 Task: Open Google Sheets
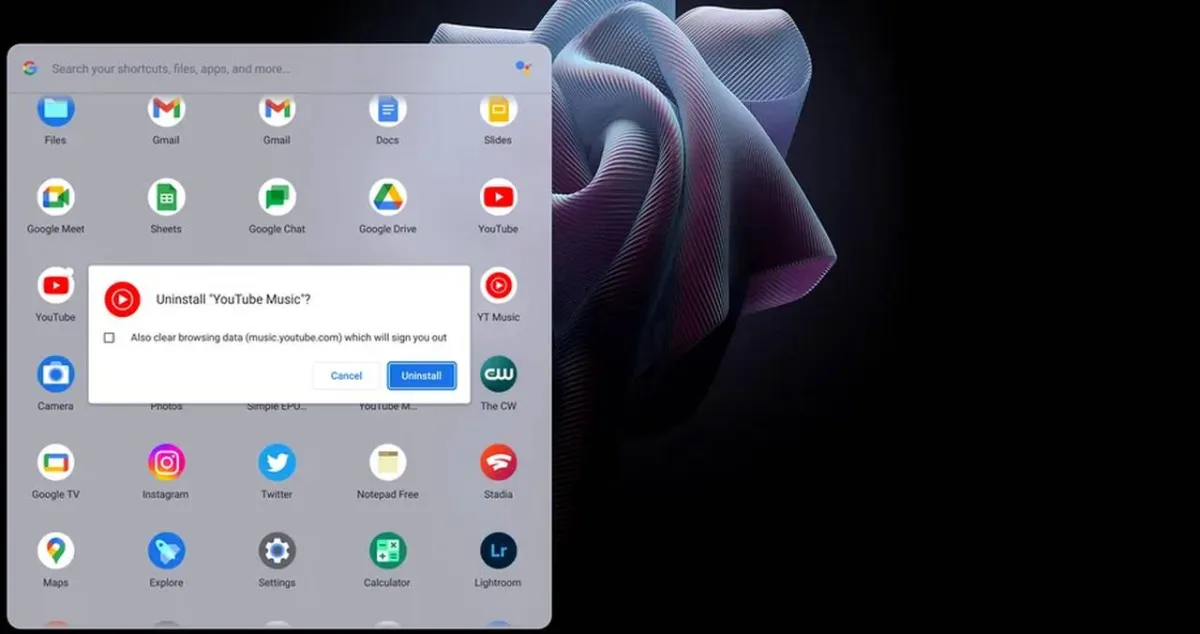[166, 197]
